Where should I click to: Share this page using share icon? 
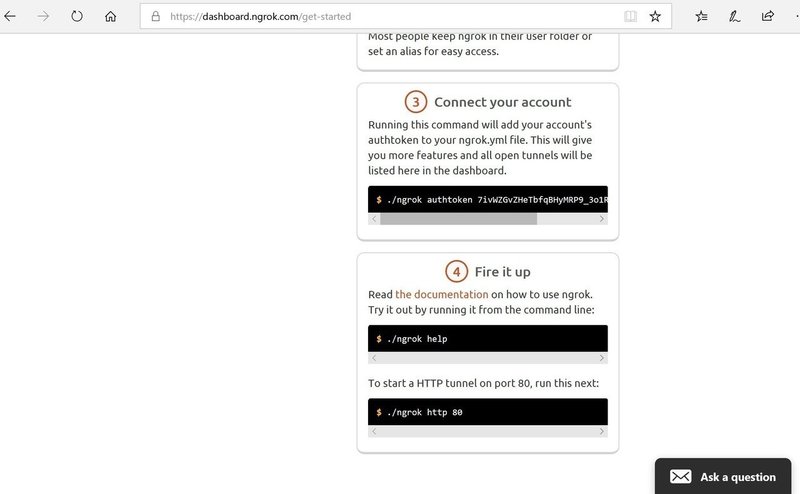pos(767,16)
